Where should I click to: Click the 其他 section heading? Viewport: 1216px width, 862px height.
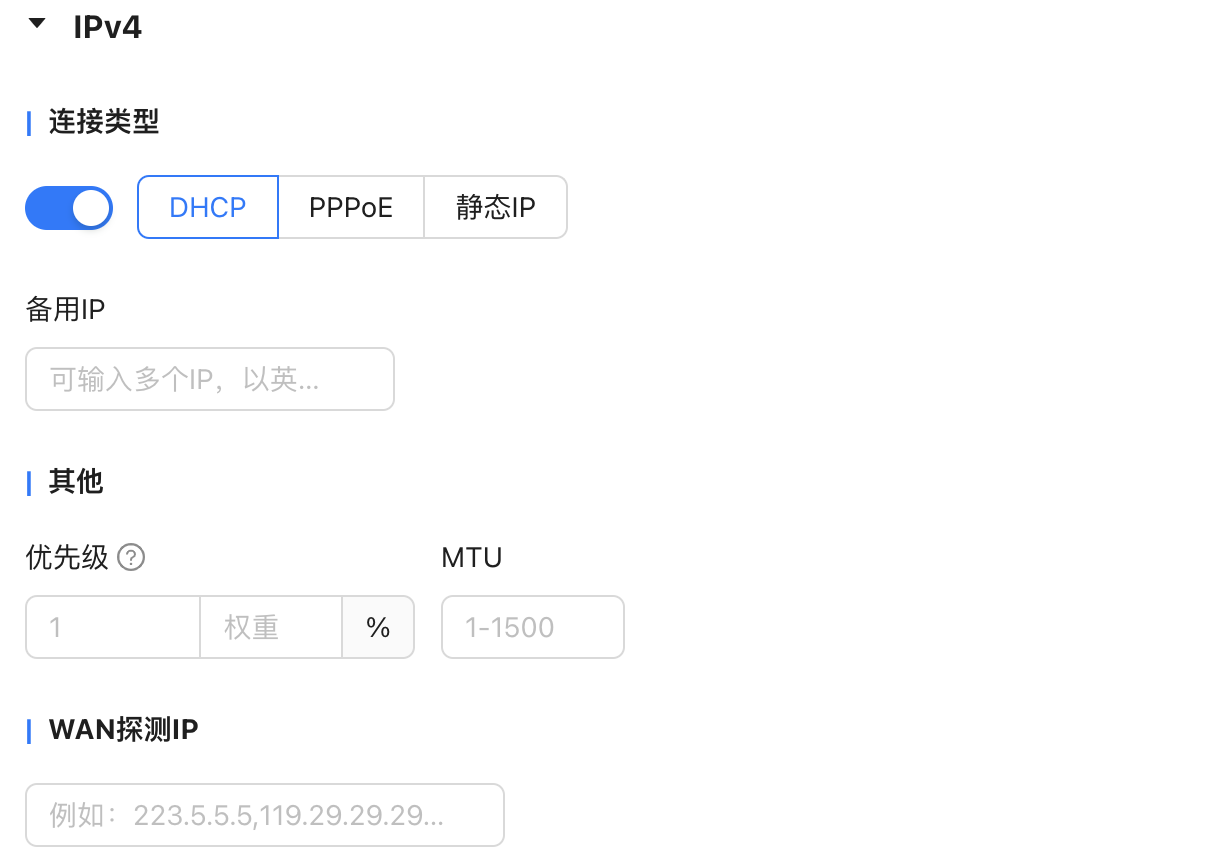[76, 482]
